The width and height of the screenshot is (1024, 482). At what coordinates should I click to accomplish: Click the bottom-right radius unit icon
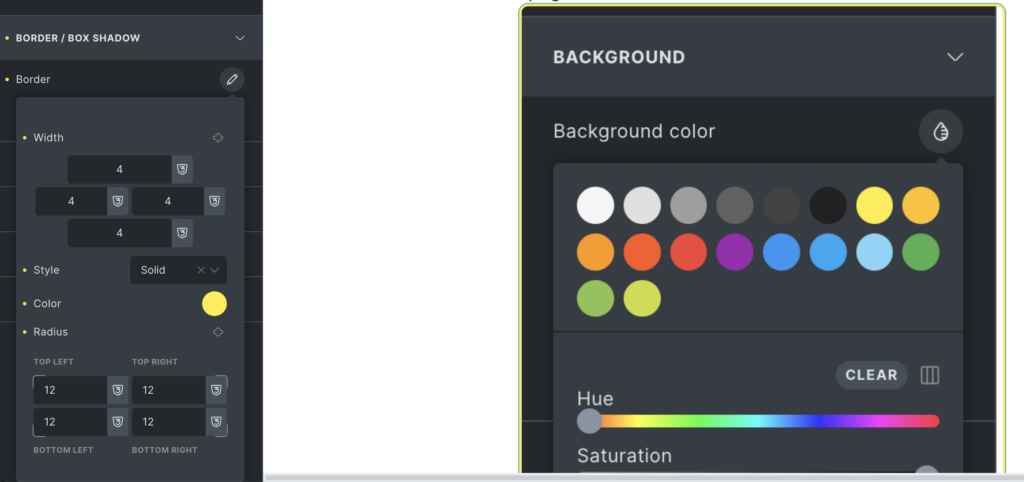coord(215,421)
